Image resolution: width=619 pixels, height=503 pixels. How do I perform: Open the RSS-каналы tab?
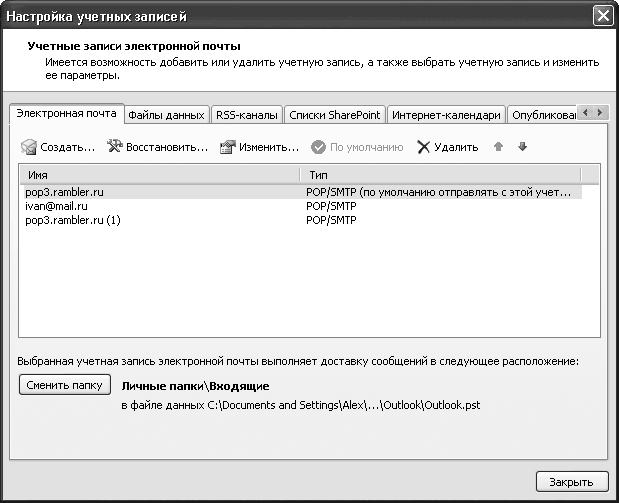click(246, 115)
